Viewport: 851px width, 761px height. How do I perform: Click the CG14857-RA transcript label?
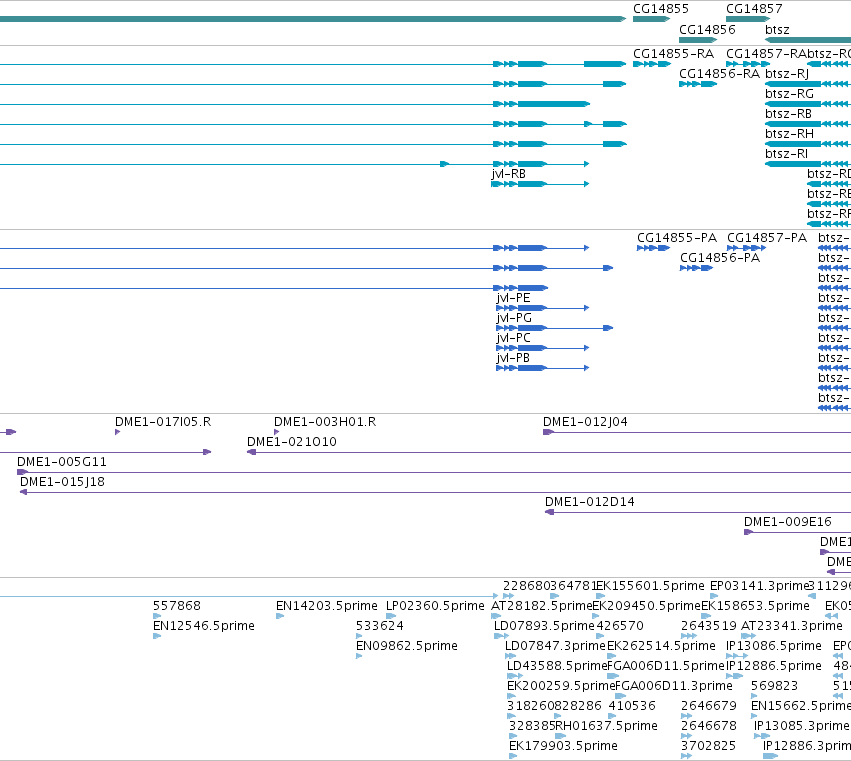(766, 54)
